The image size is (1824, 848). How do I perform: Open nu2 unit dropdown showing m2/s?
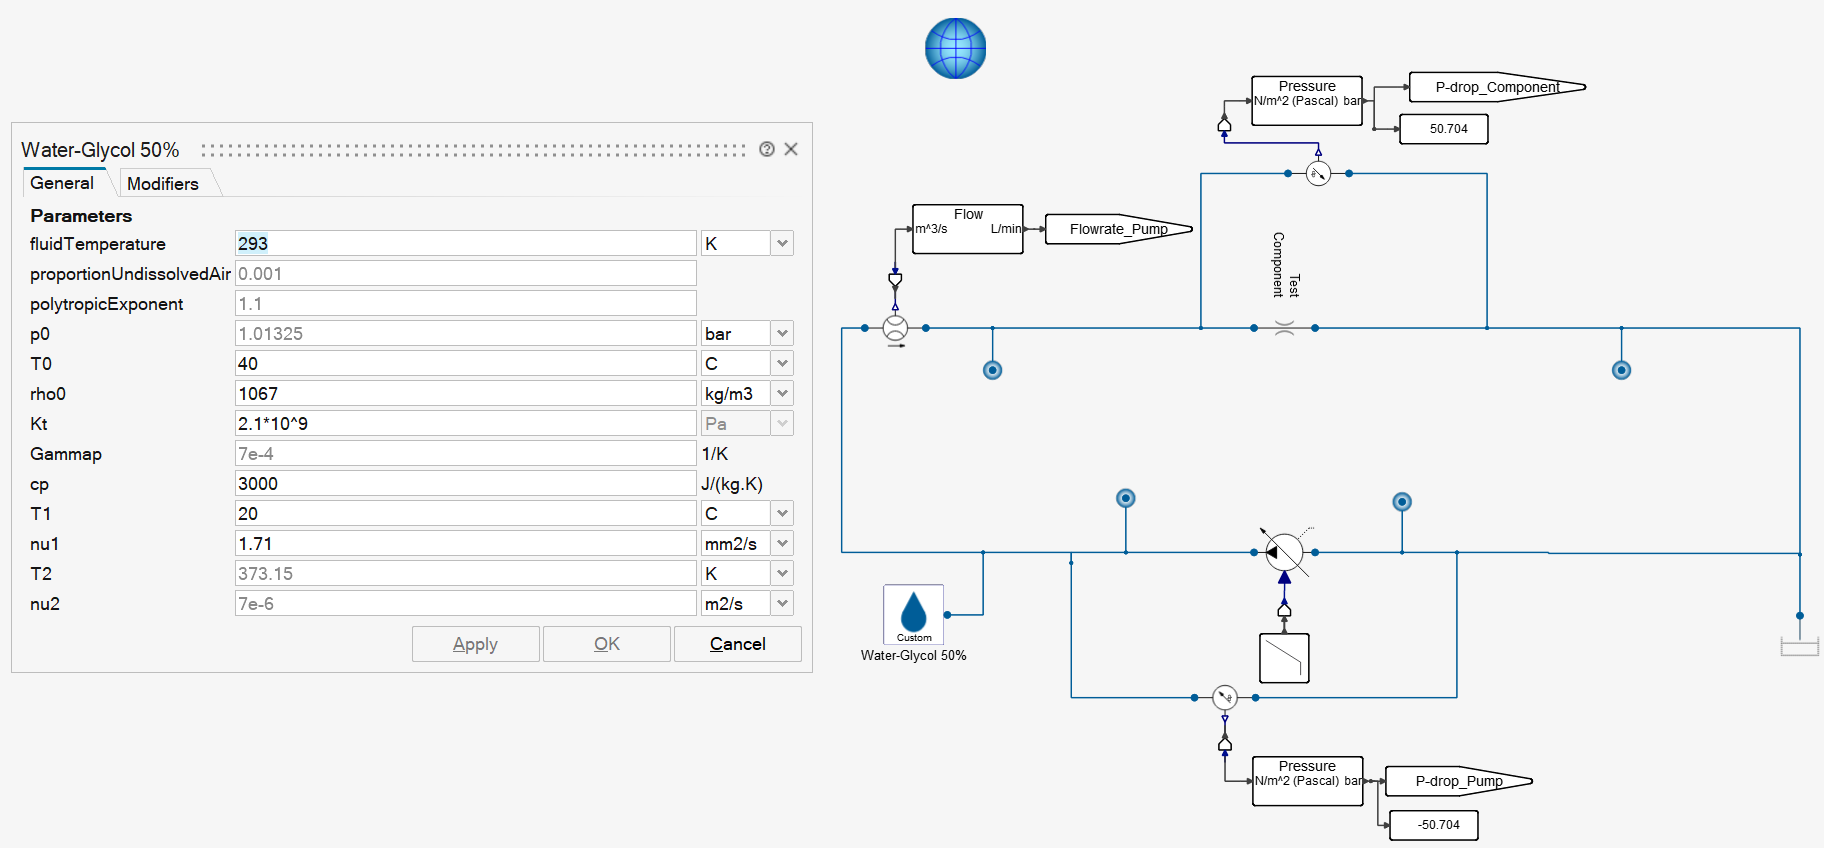click(x=783, y=603)
